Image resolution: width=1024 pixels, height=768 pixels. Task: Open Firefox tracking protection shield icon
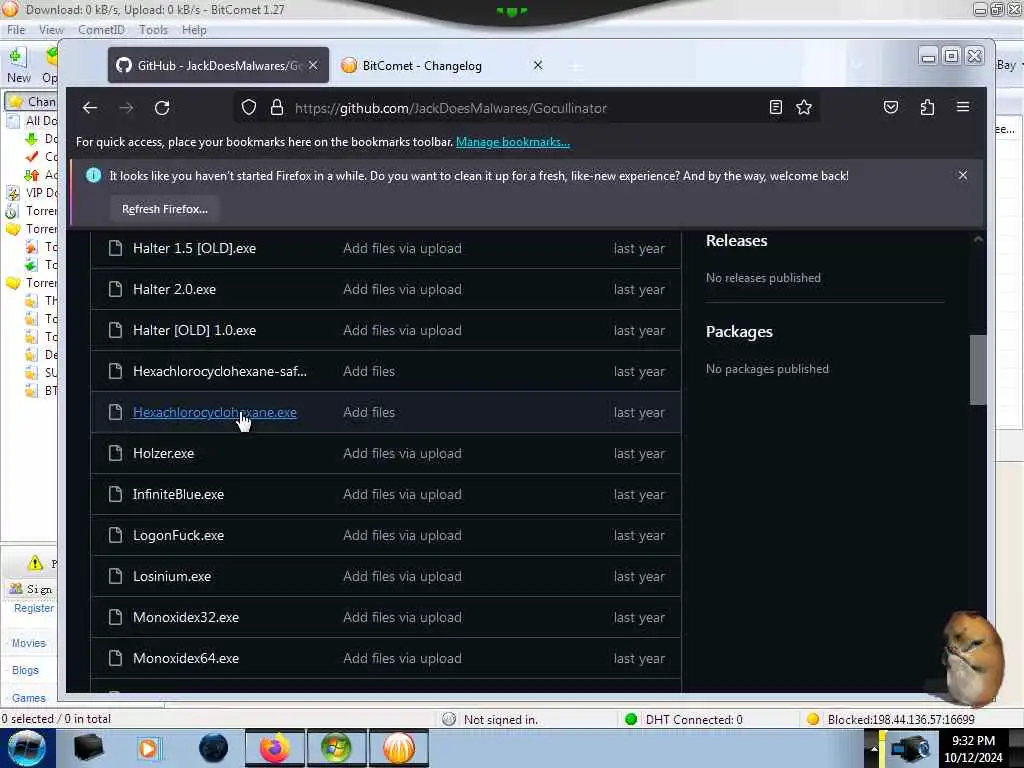pos(249,108)
